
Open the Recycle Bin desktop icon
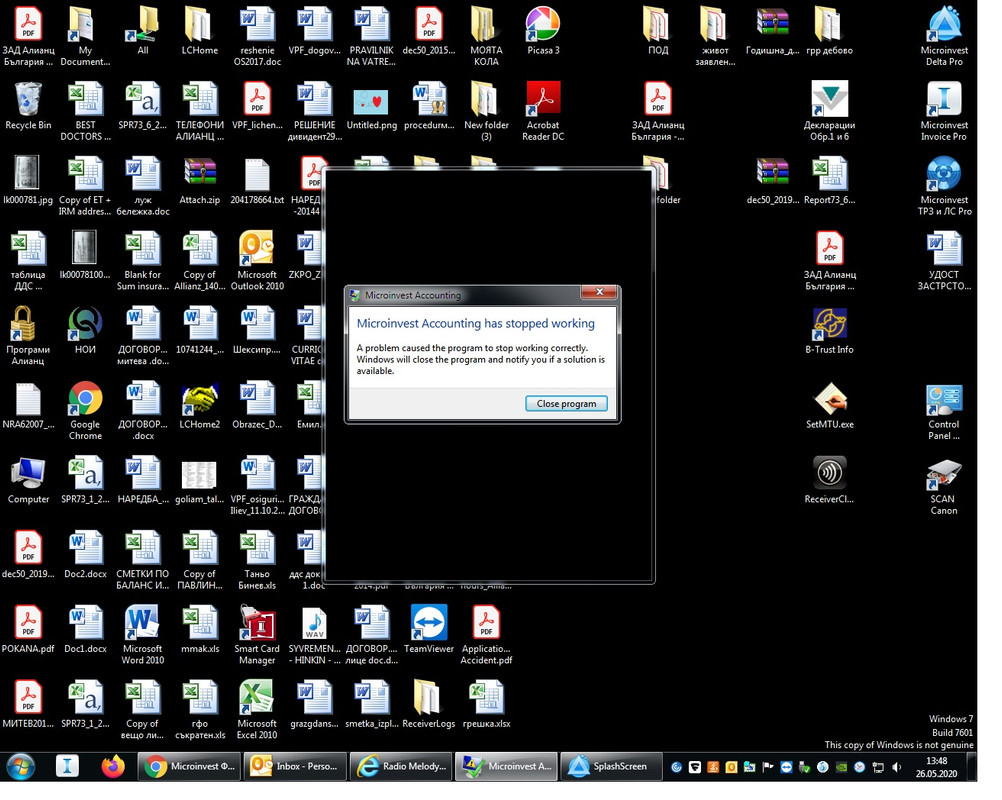click(28, 107)
